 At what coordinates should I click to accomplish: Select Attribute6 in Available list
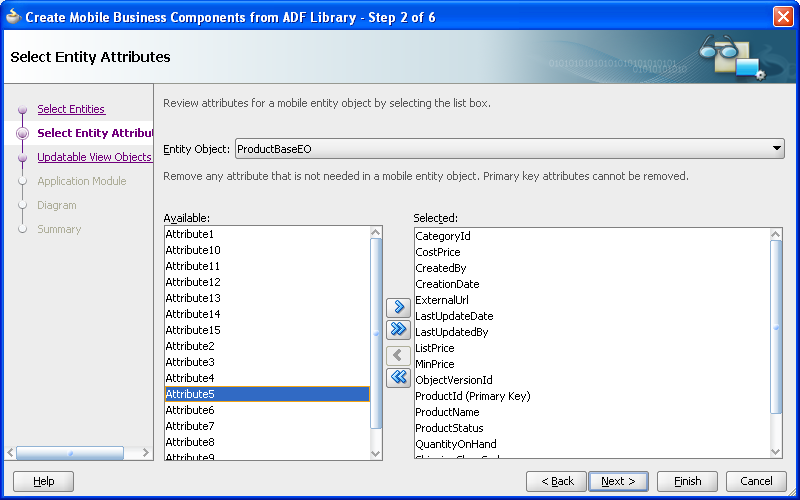pyautogui.click(x=267, y=410)
